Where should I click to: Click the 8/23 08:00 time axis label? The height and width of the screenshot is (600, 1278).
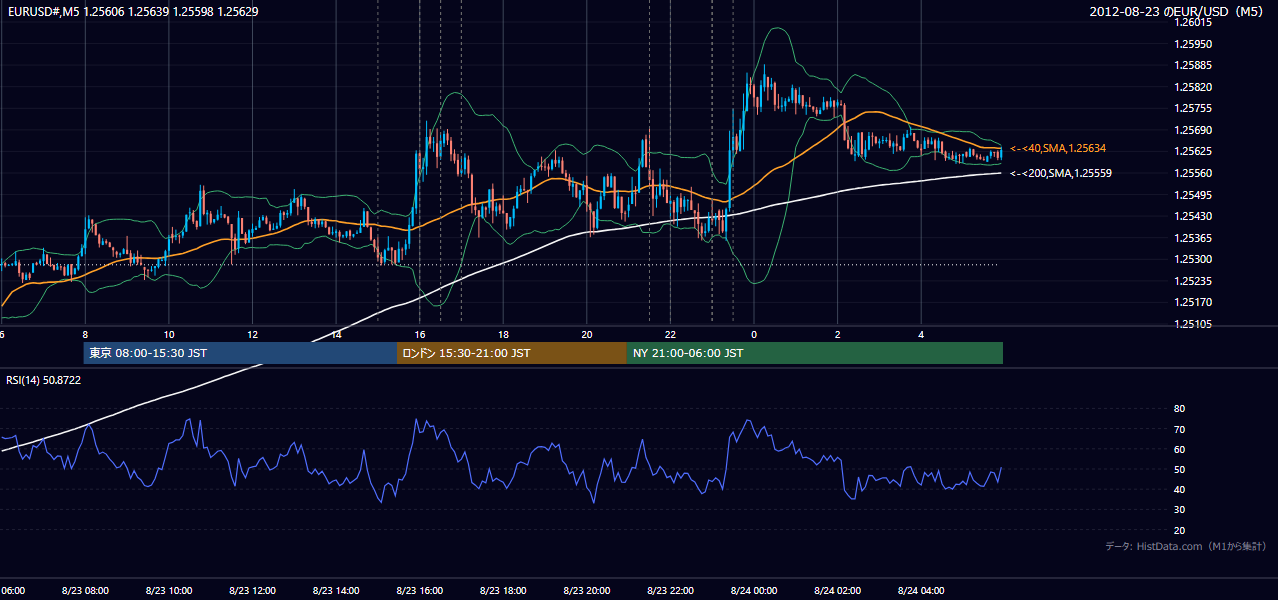(x=85, y=591)
